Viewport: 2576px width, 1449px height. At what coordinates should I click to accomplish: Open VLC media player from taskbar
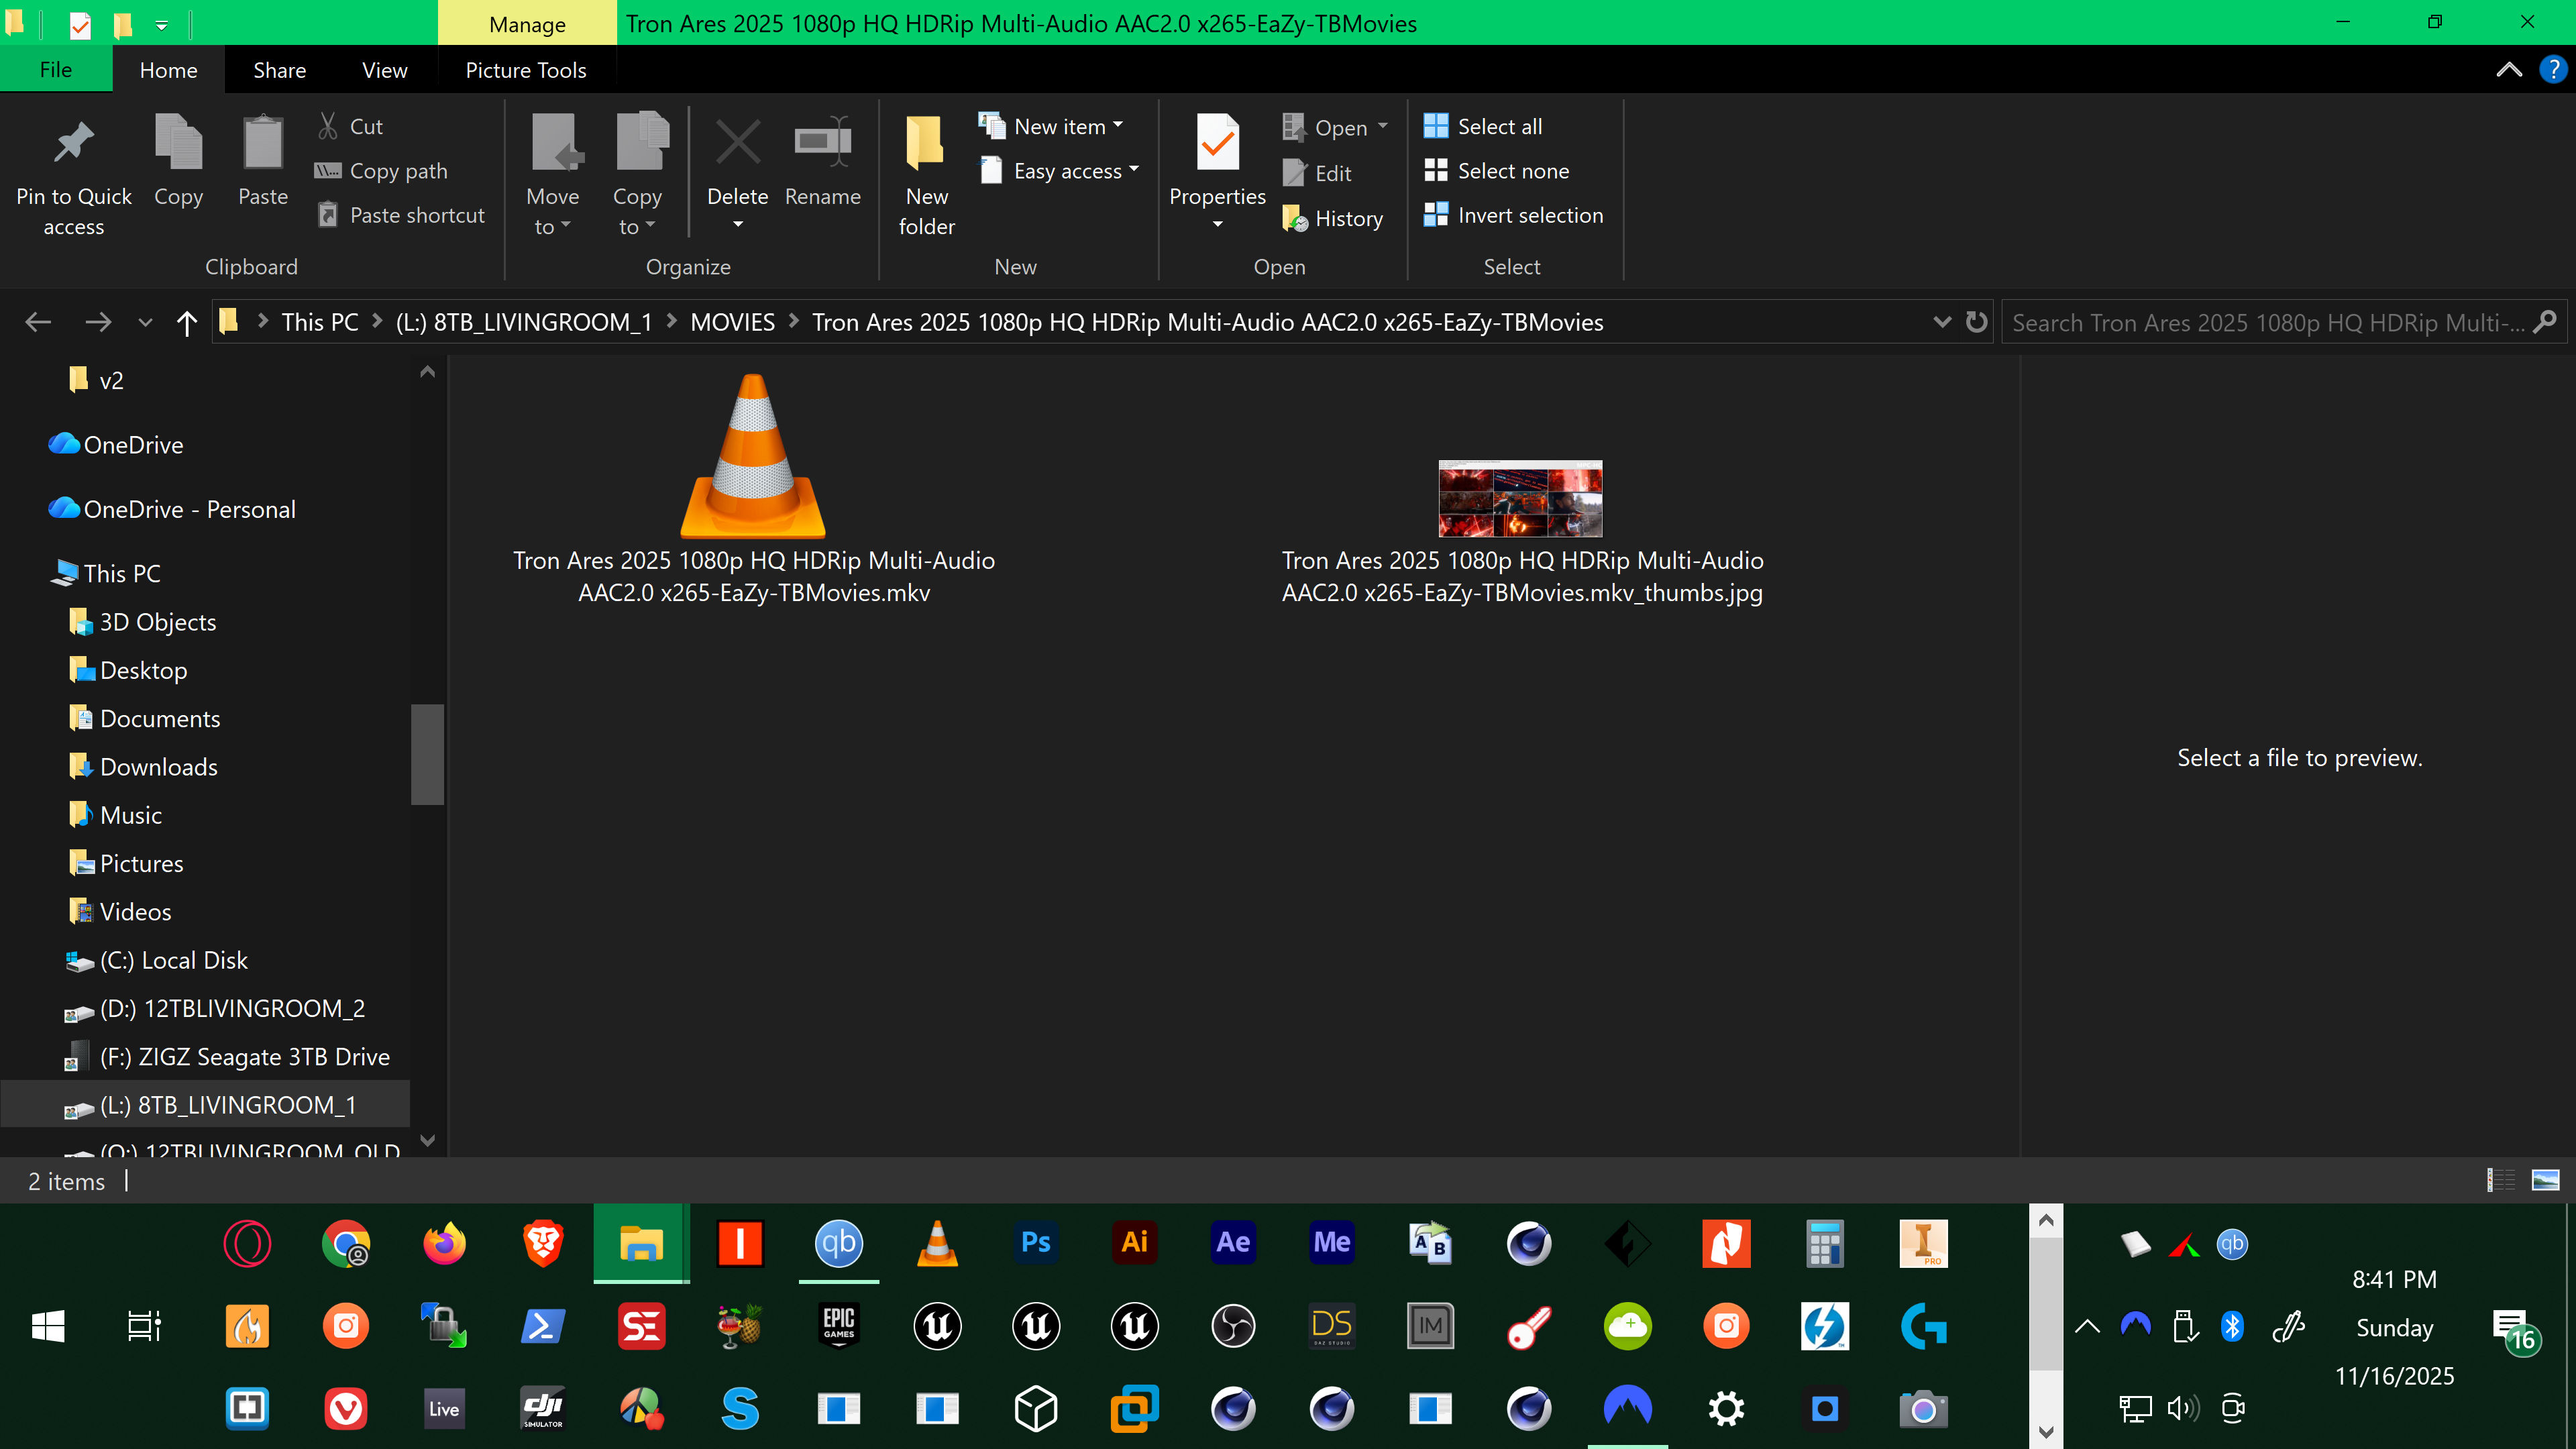(937, 1243)
